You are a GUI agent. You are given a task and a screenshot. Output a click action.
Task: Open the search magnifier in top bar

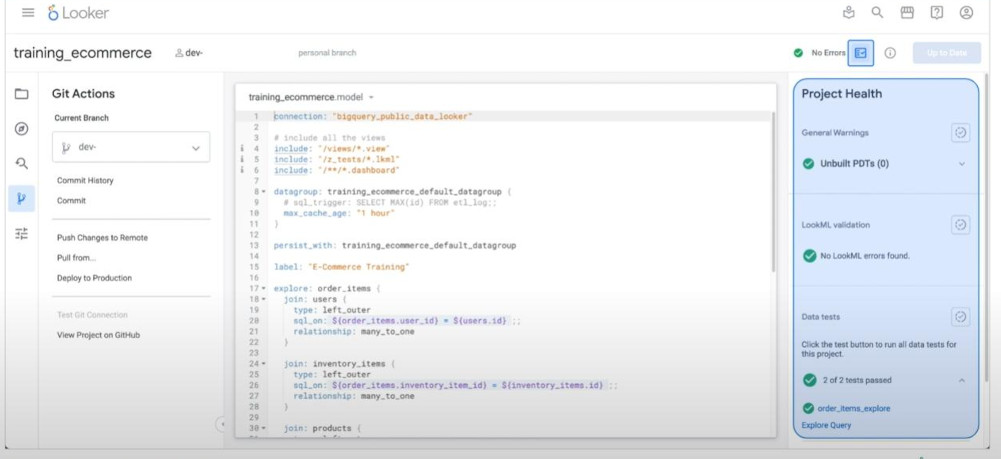point(877,12)
